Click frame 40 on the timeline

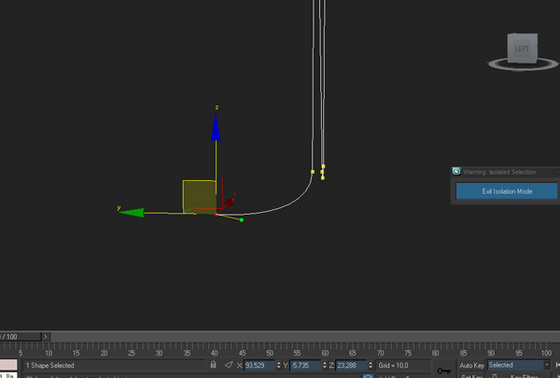coord(214,353)
